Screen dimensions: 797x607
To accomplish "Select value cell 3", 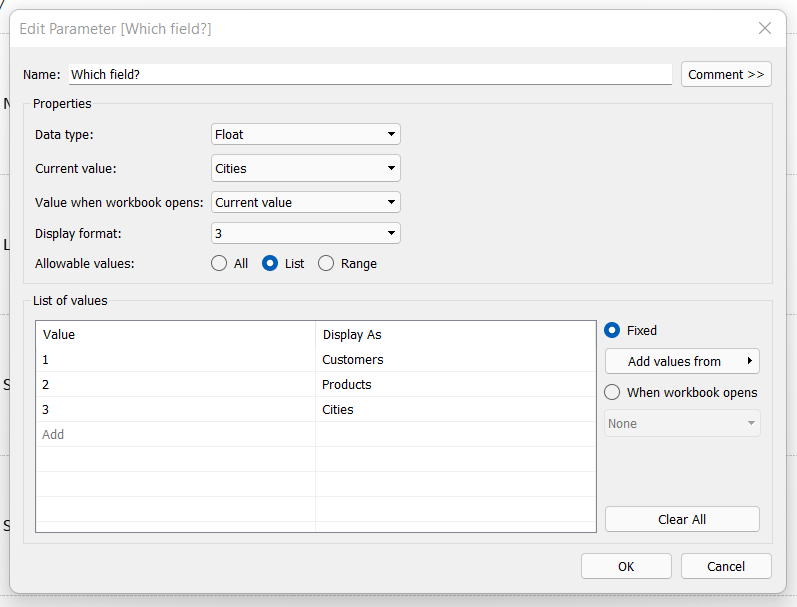I will (x=175, y=409).
